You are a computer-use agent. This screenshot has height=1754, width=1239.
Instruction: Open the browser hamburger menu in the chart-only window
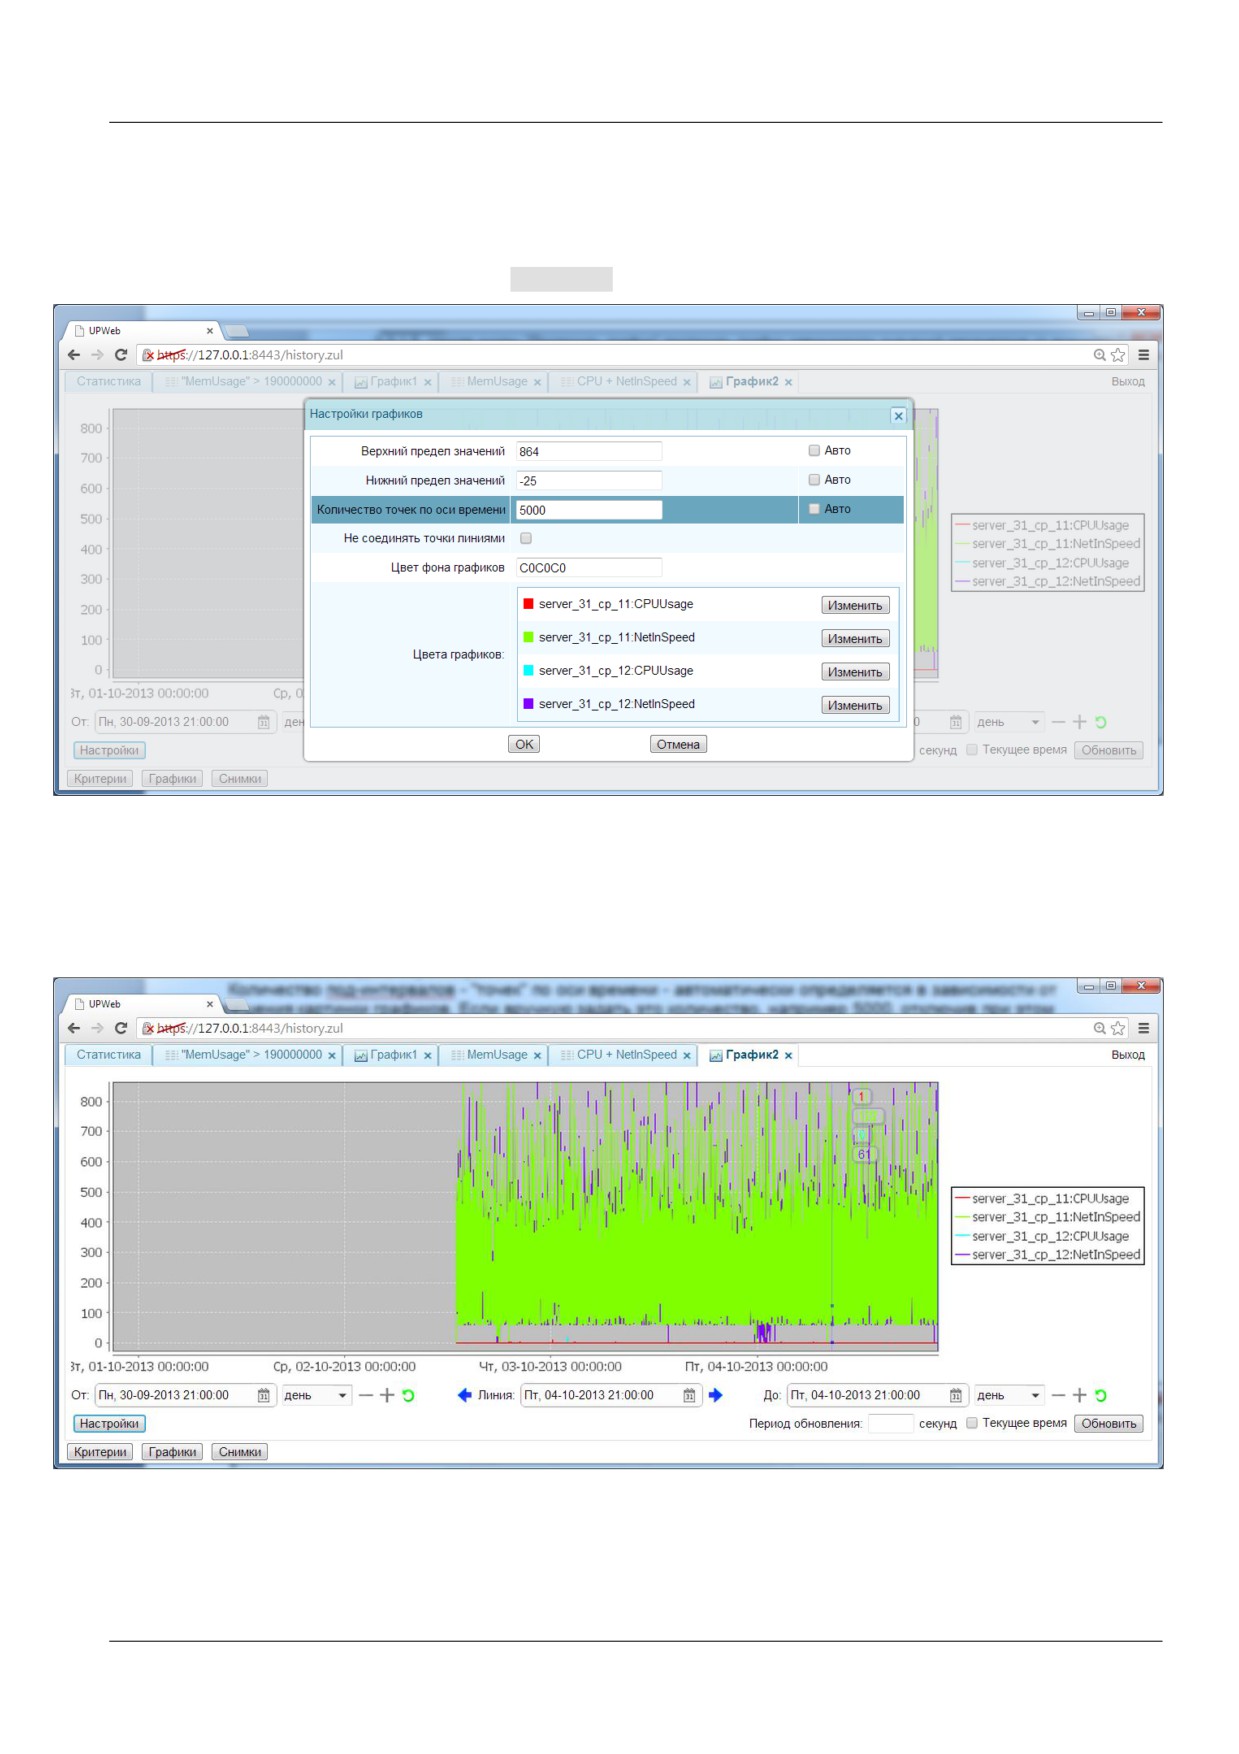(1144, 1028)
